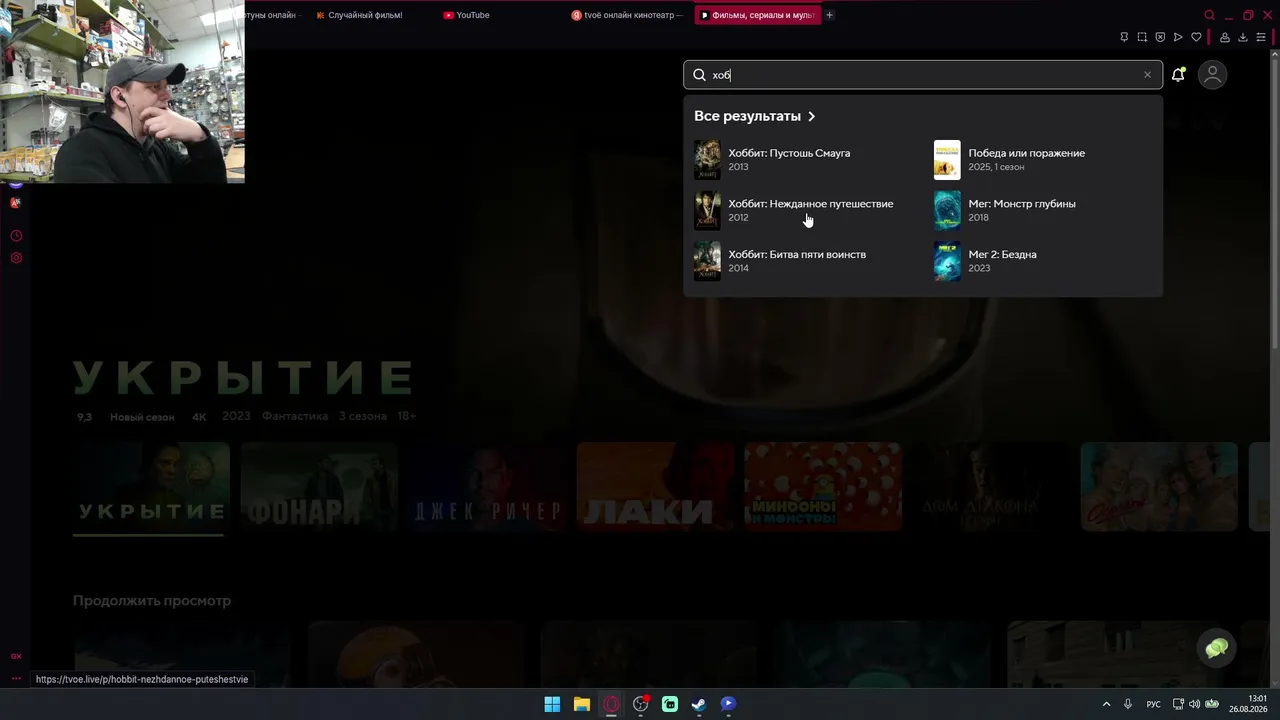Open the green chat app taskbar icon

coord(670,704)
